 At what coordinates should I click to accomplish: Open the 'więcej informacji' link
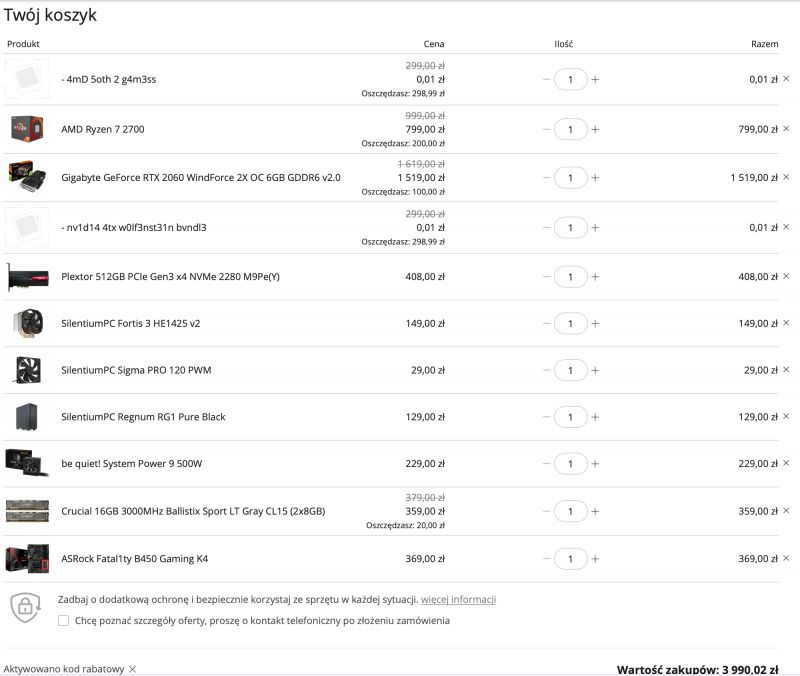click(458, 599)
